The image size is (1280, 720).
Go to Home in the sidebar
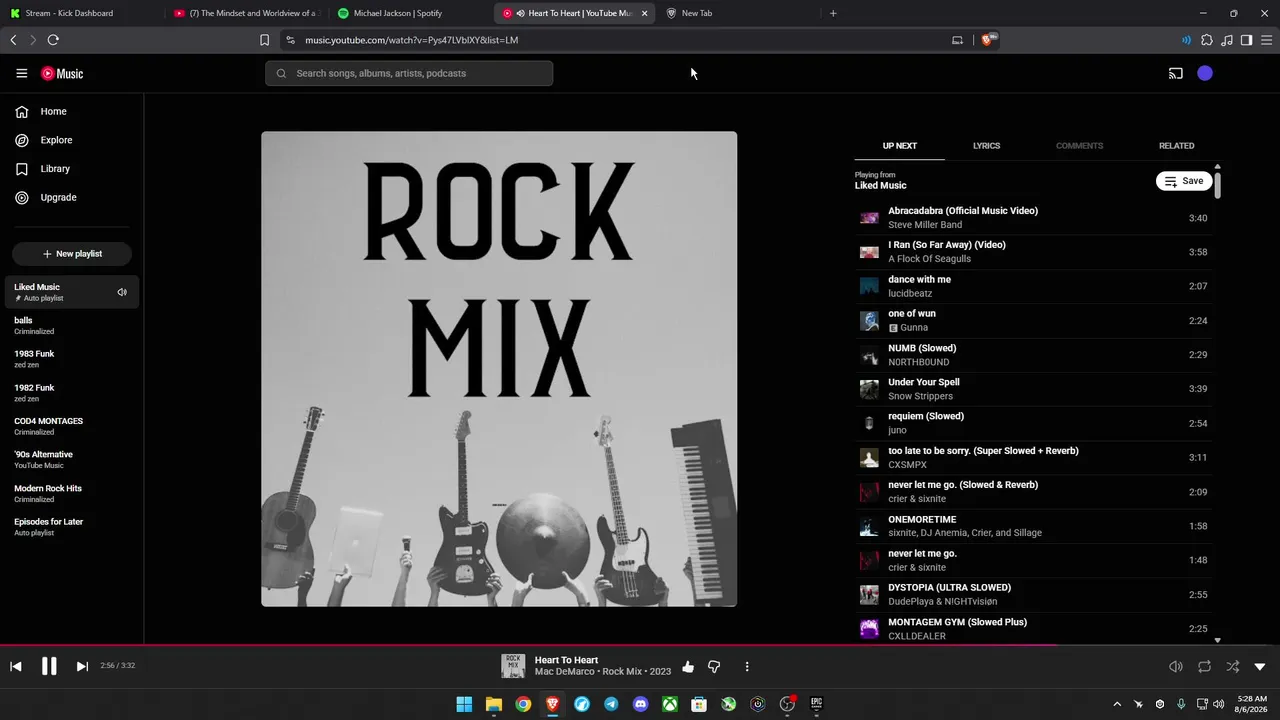[x=72, y=111]
